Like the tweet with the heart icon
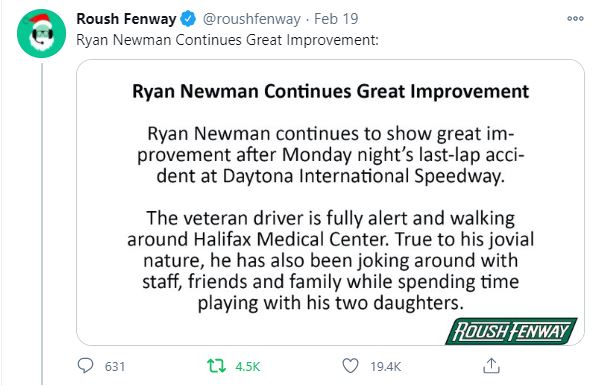The image size is (599, 386). coord(350,366)
